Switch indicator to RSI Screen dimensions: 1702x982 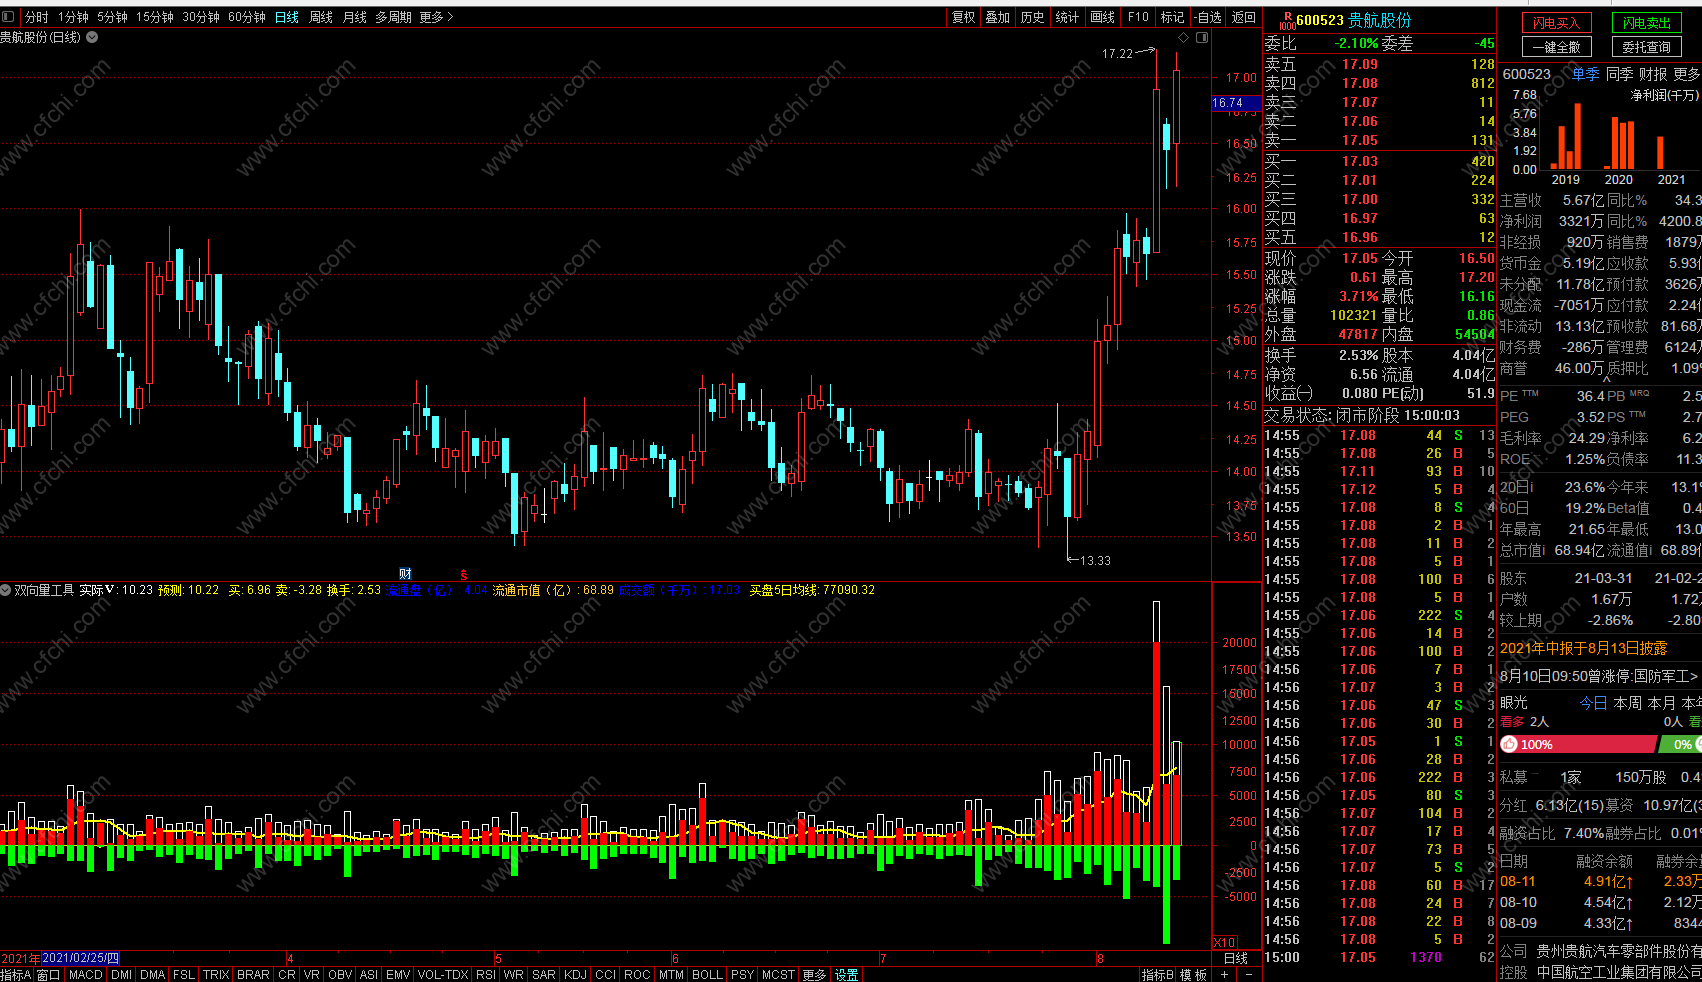click(486, 975)
